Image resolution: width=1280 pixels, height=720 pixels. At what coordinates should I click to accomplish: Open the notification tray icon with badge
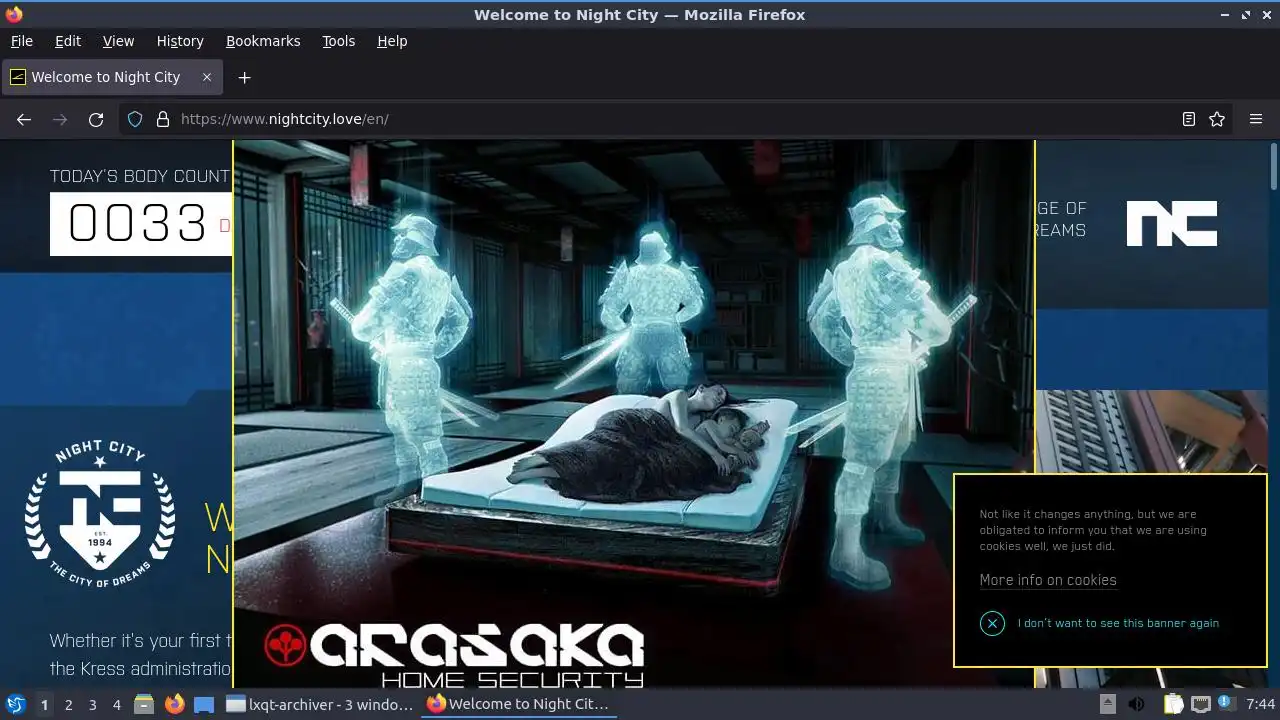(1225, 704)
